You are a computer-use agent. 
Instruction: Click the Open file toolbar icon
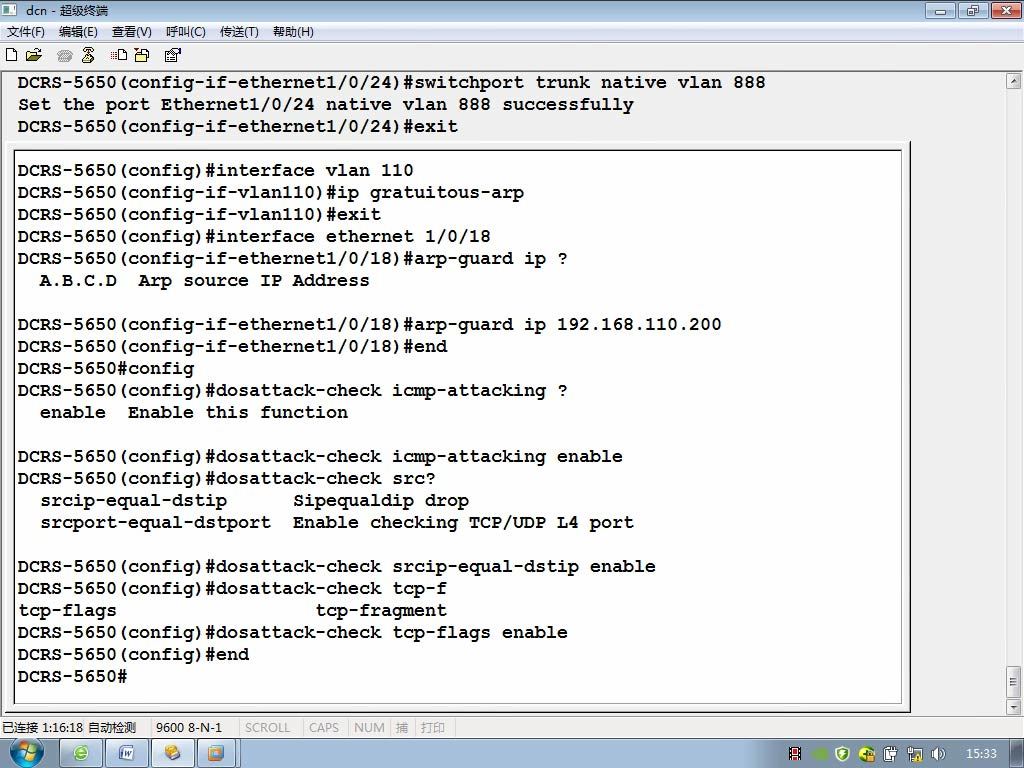(34, 56)
